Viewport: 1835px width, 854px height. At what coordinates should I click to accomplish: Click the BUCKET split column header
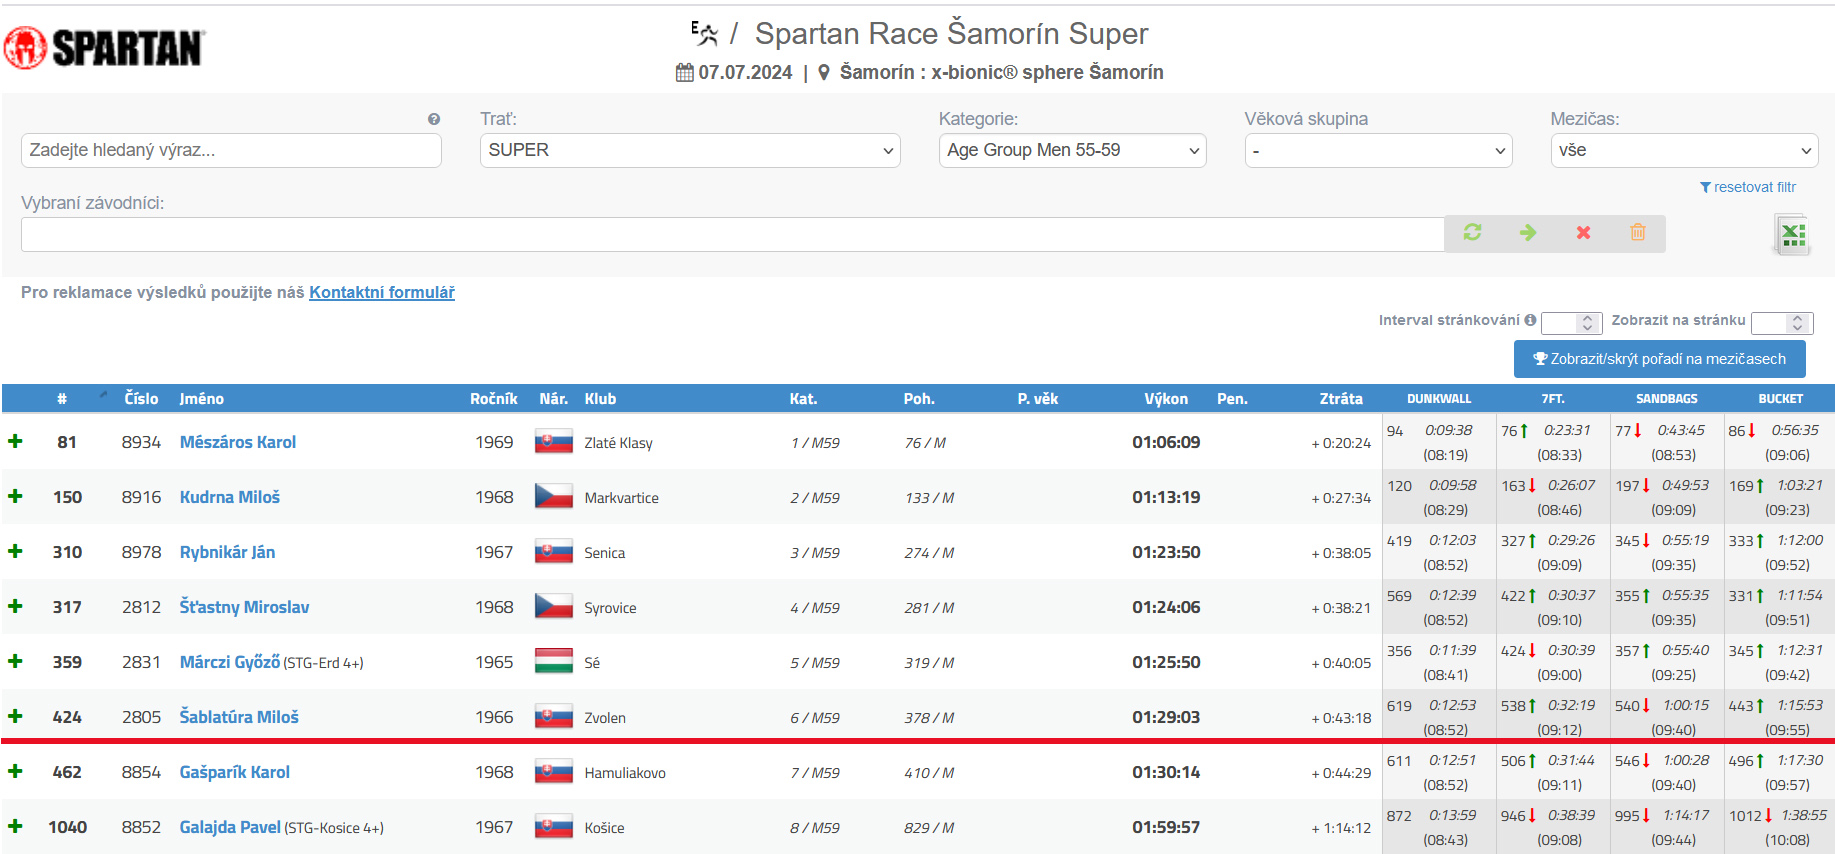[x=1780, y=398]
